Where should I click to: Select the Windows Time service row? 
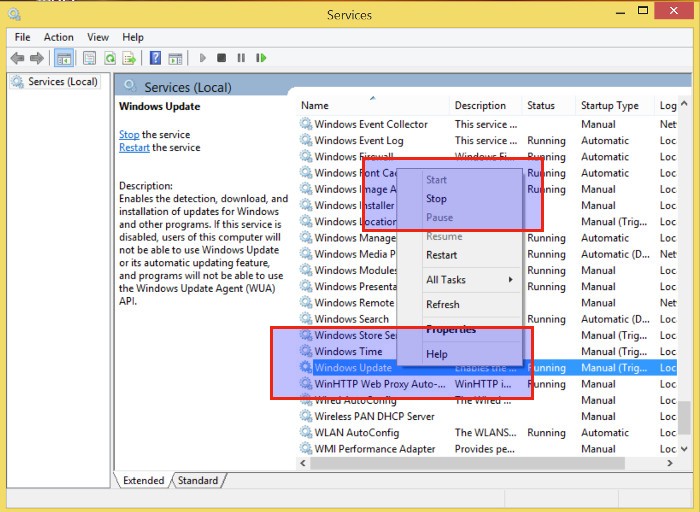pos(488,351)
